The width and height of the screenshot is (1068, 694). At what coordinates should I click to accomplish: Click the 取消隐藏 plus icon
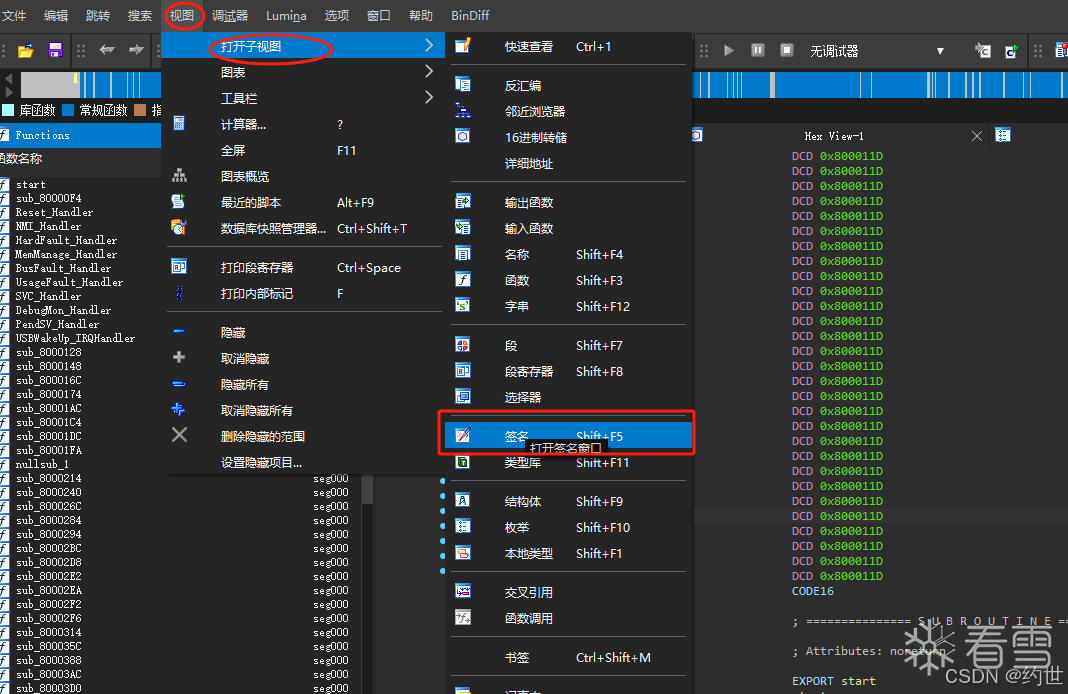pyautogui.click(x=179, y=358)
